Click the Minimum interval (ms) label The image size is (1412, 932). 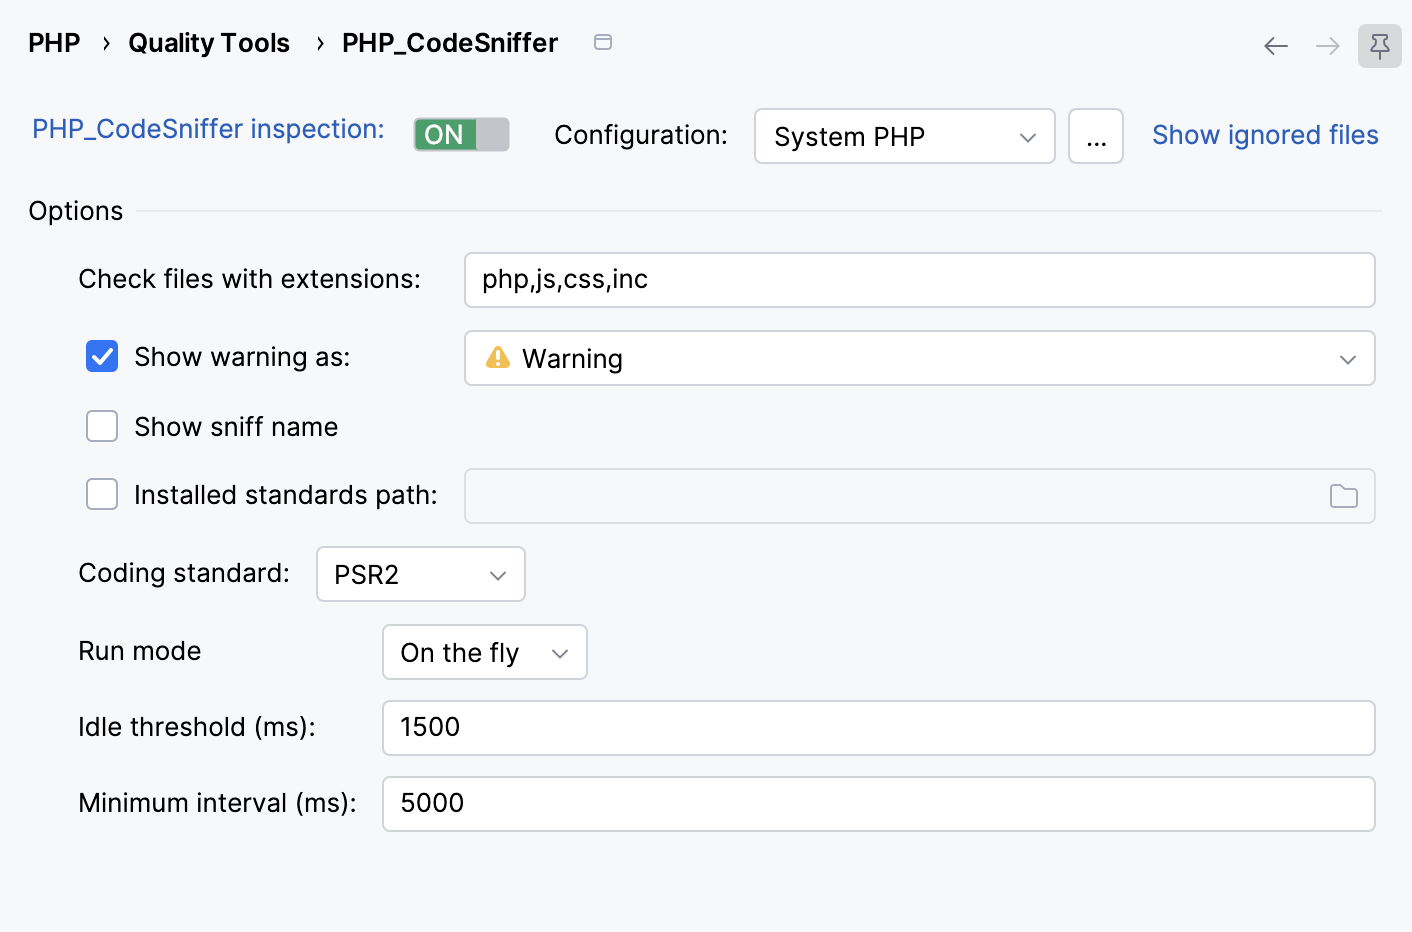[x=217, y=803]
